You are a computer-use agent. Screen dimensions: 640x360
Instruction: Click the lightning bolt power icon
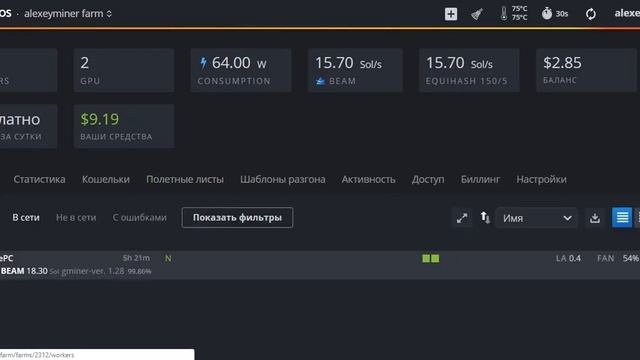(203, 63)
